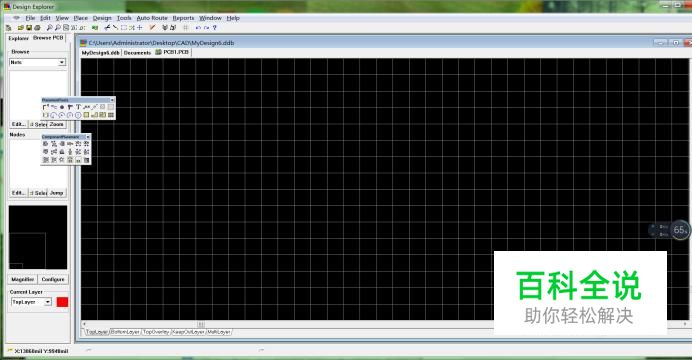Click the green 3D board view icon
The image size is (692, 360).
click(95, 28)
